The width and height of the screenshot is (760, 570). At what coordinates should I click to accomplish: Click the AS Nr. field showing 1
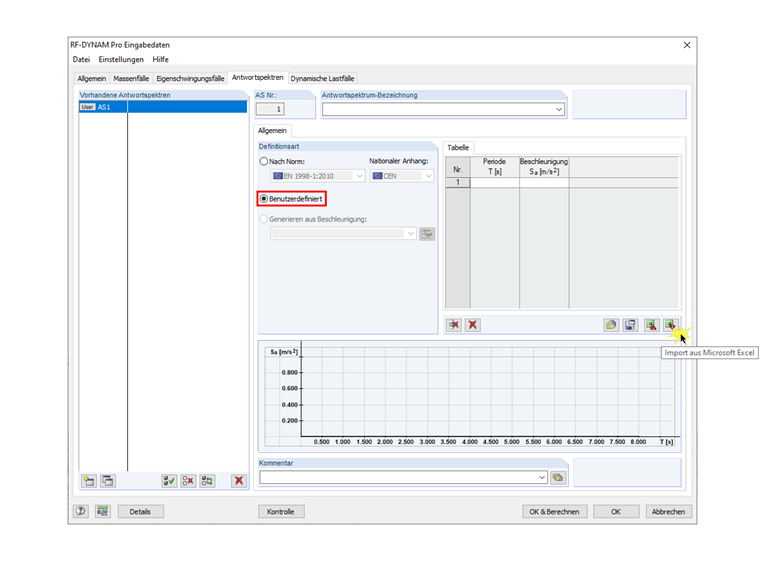[270, 109]
